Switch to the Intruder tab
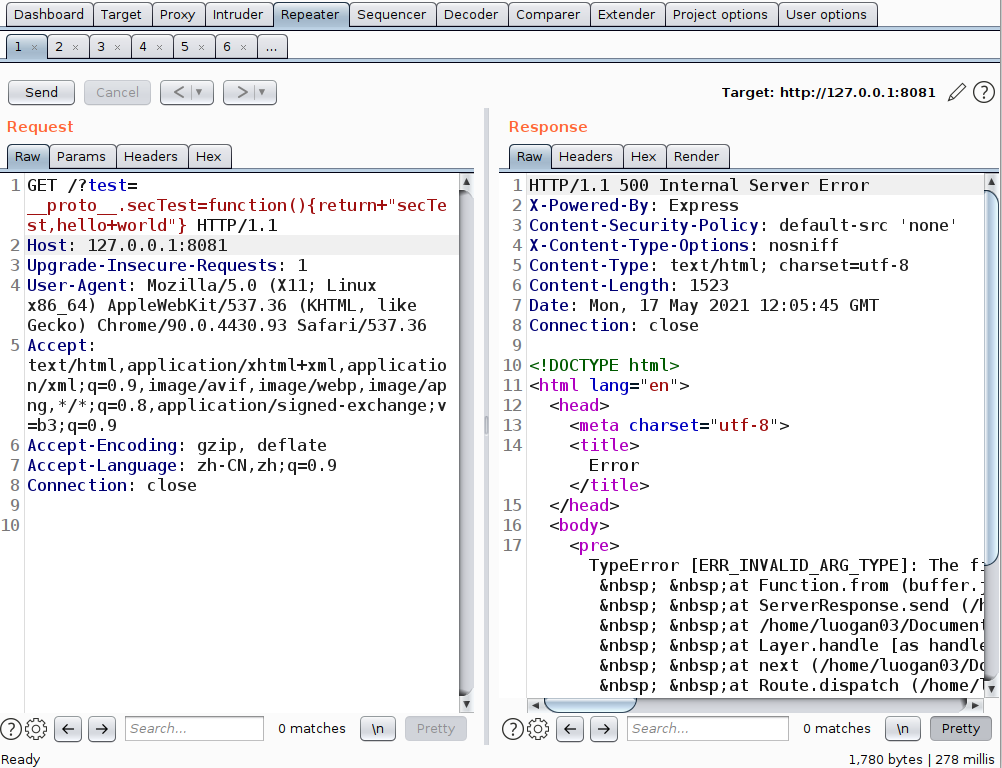Viewport: 1002px width, 768px height. [238, 14]
